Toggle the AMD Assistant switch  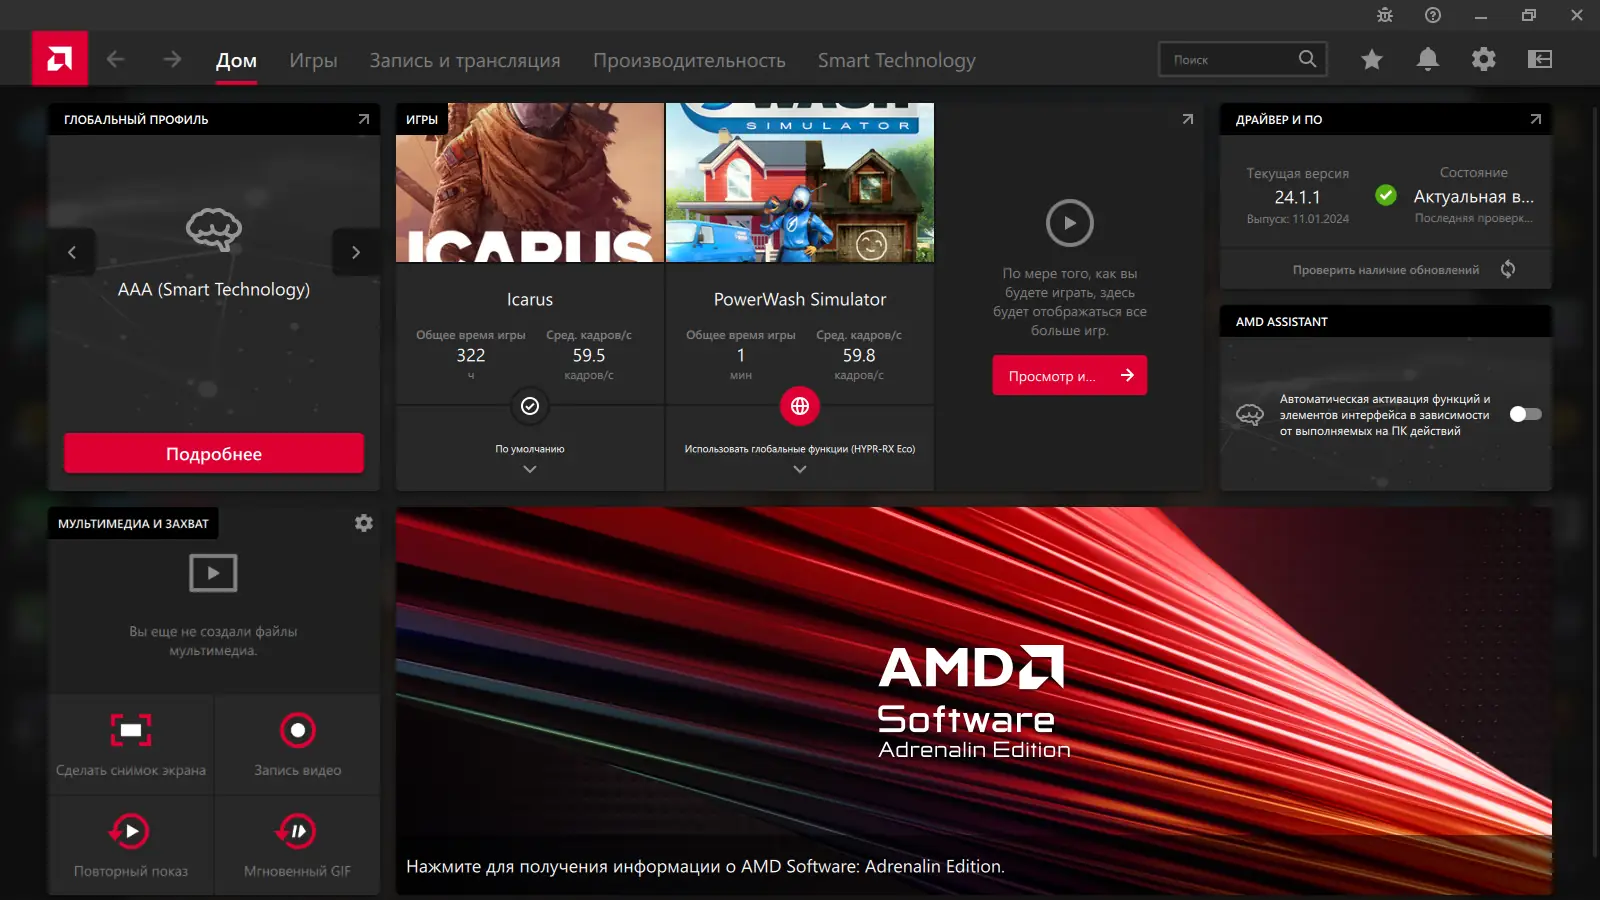[1525, 414]
